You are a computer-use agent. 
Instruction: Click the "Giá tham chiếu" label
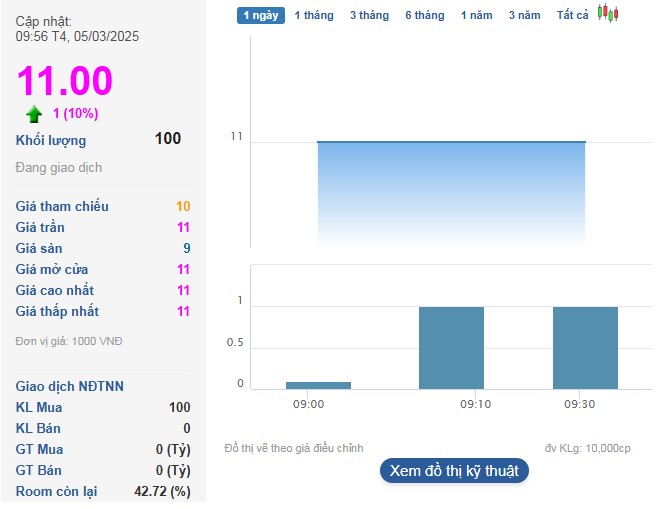pos(62,206)
